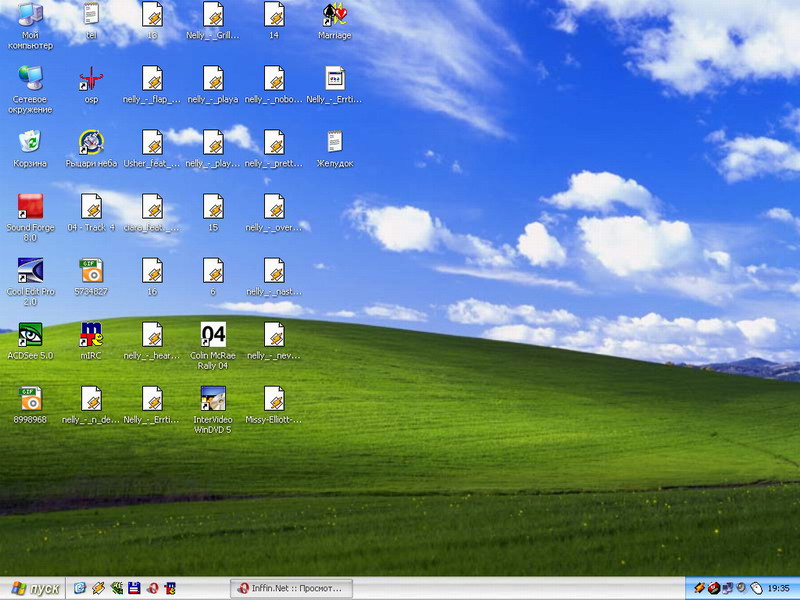The width and height of the screenshot is (800, 600).
Task: Select the Сетевое окружение icon
Action: [x=30, y=79]
